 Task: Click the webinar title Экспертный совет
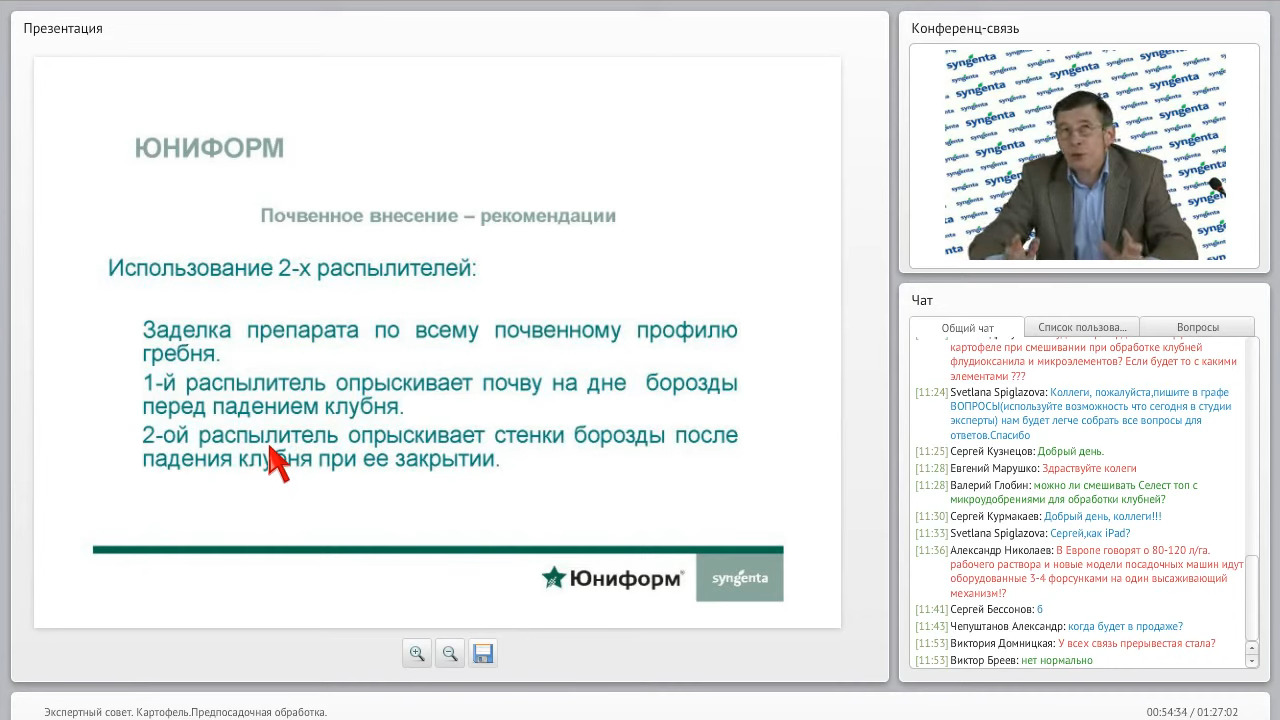coord(185,712)
